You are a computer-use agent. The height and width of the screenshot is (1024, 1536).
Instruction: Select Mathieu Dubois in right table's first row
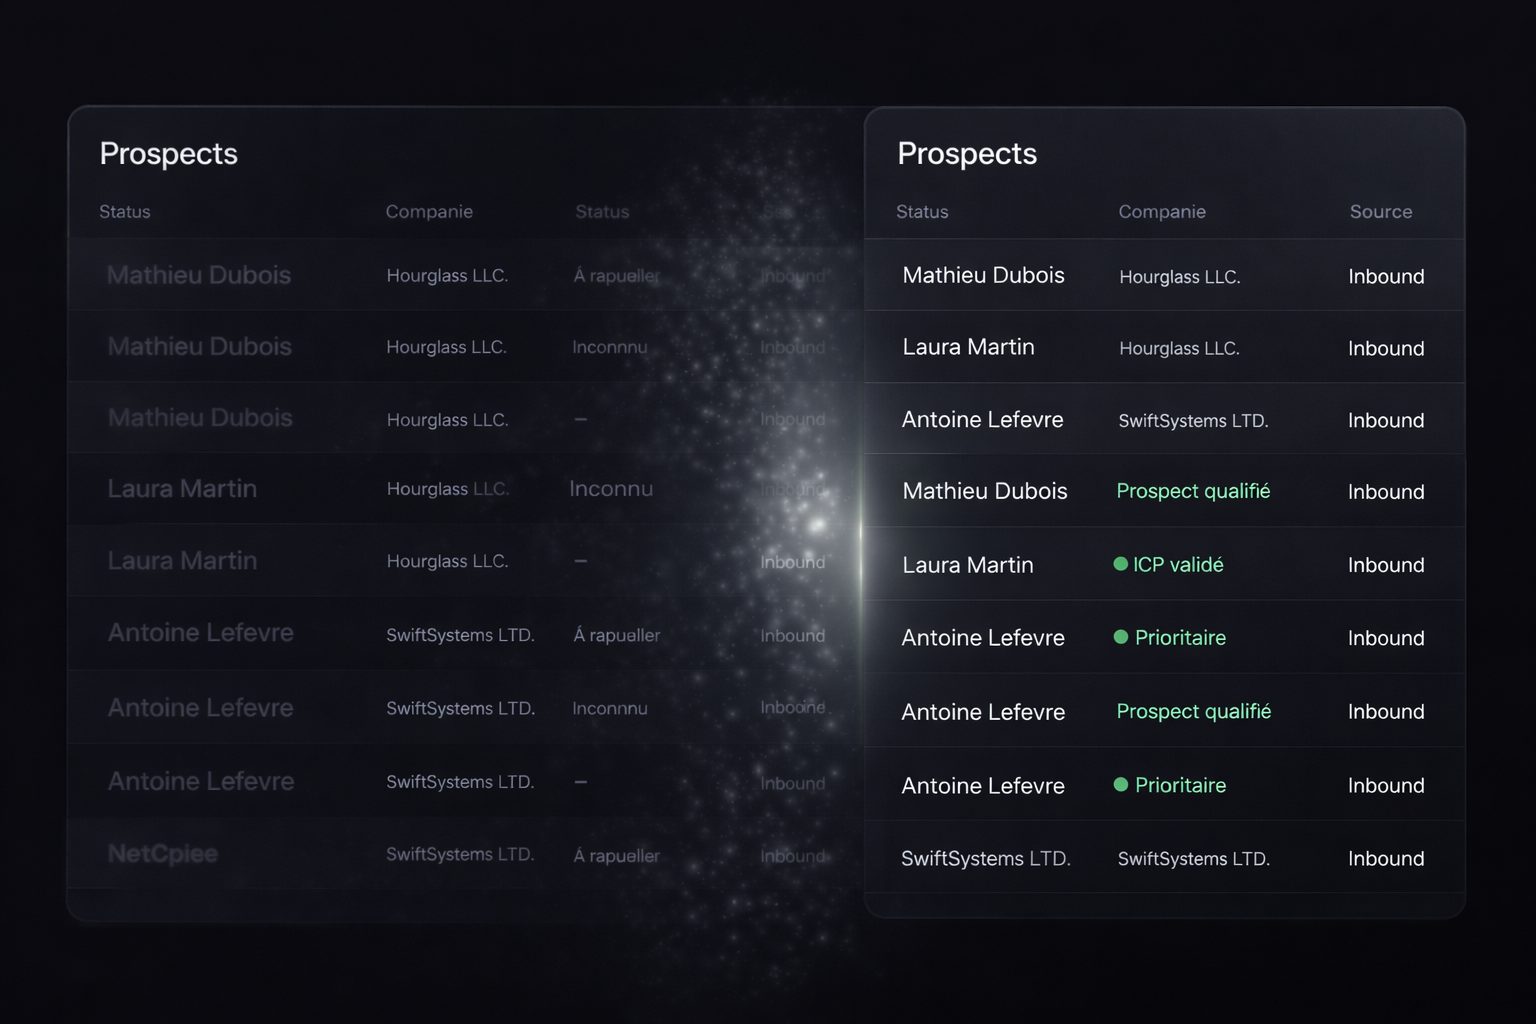pos(983,275)
